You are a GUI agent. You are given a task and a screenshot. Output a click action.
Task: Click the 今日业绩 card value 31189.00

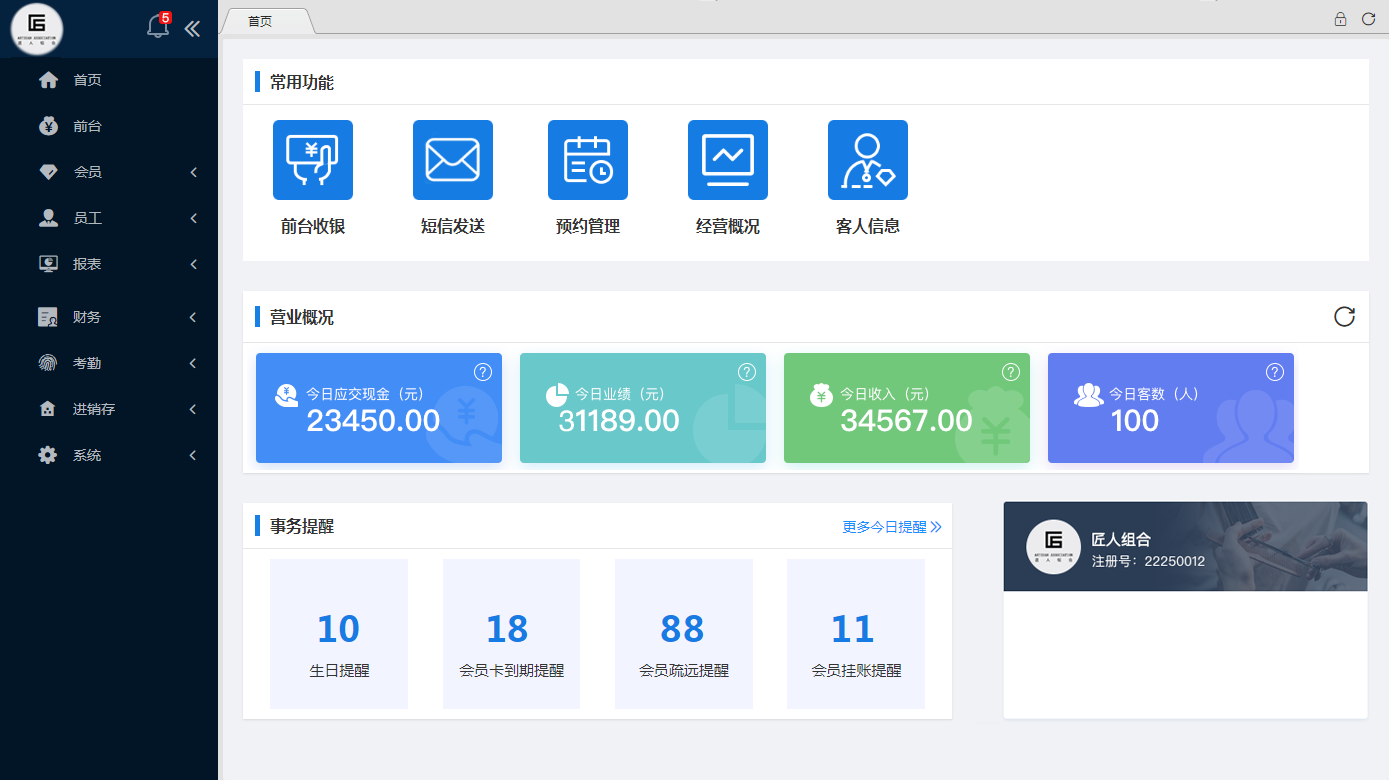(619, 421)
